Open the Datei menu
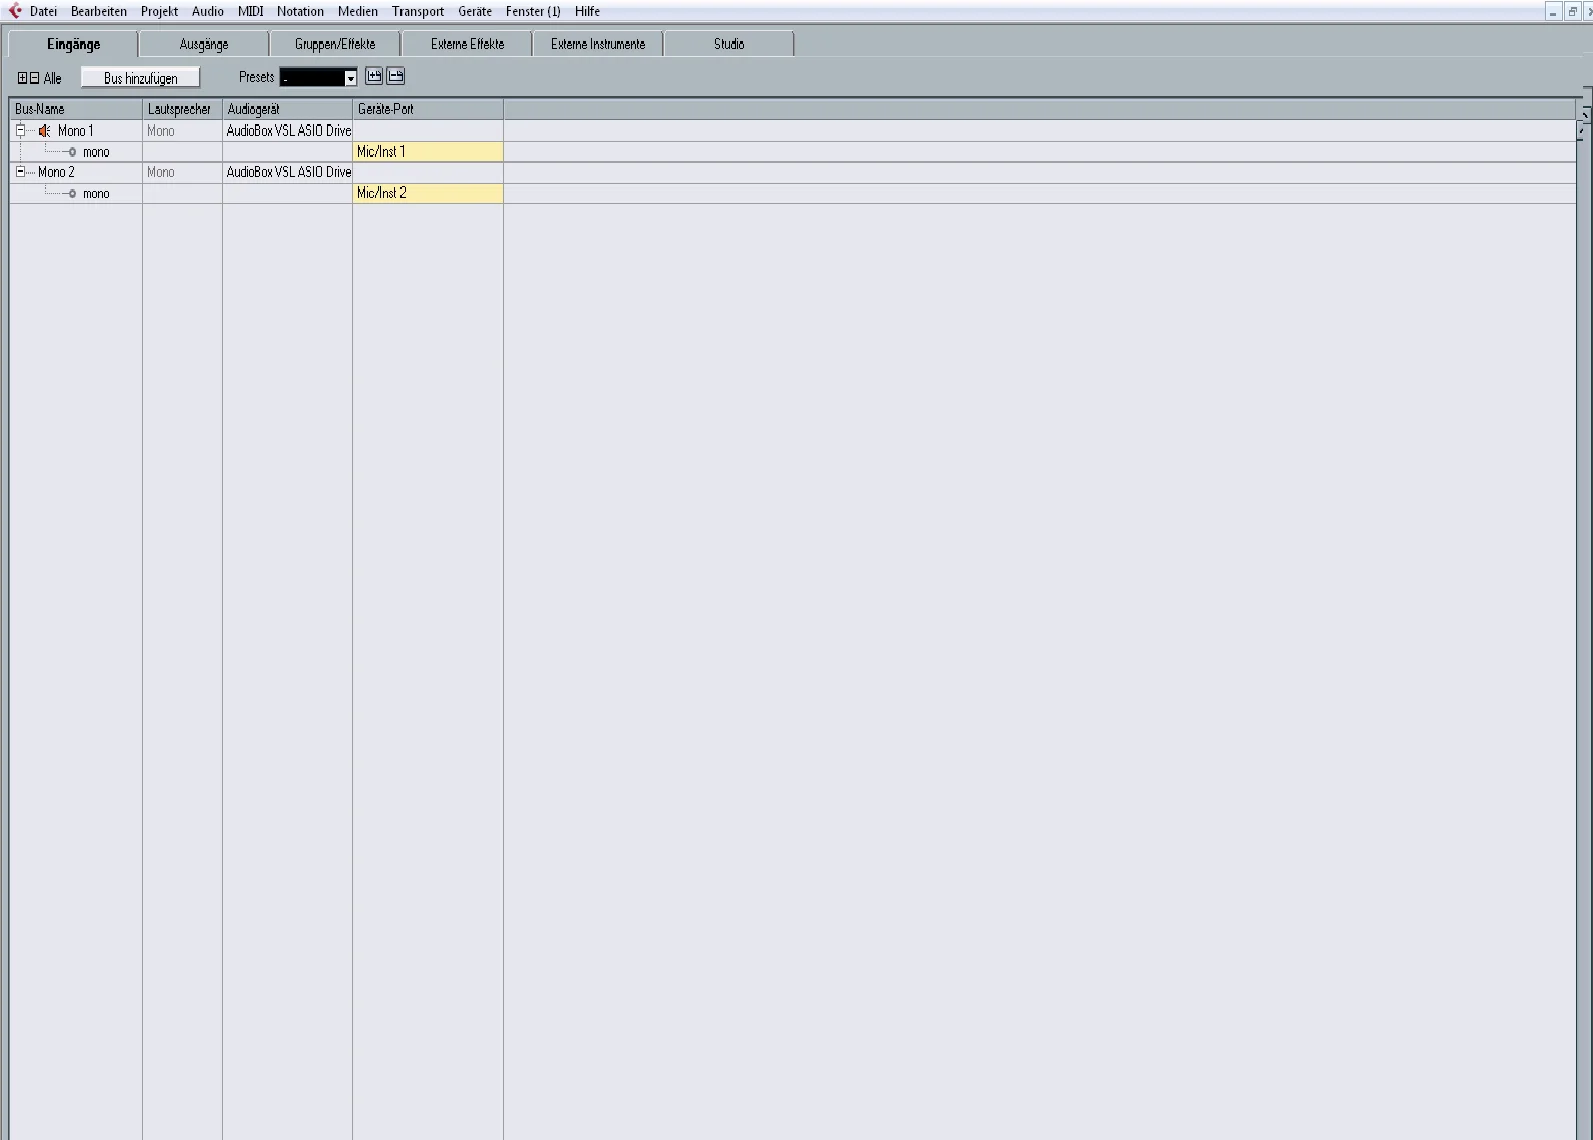 [43, 11]
